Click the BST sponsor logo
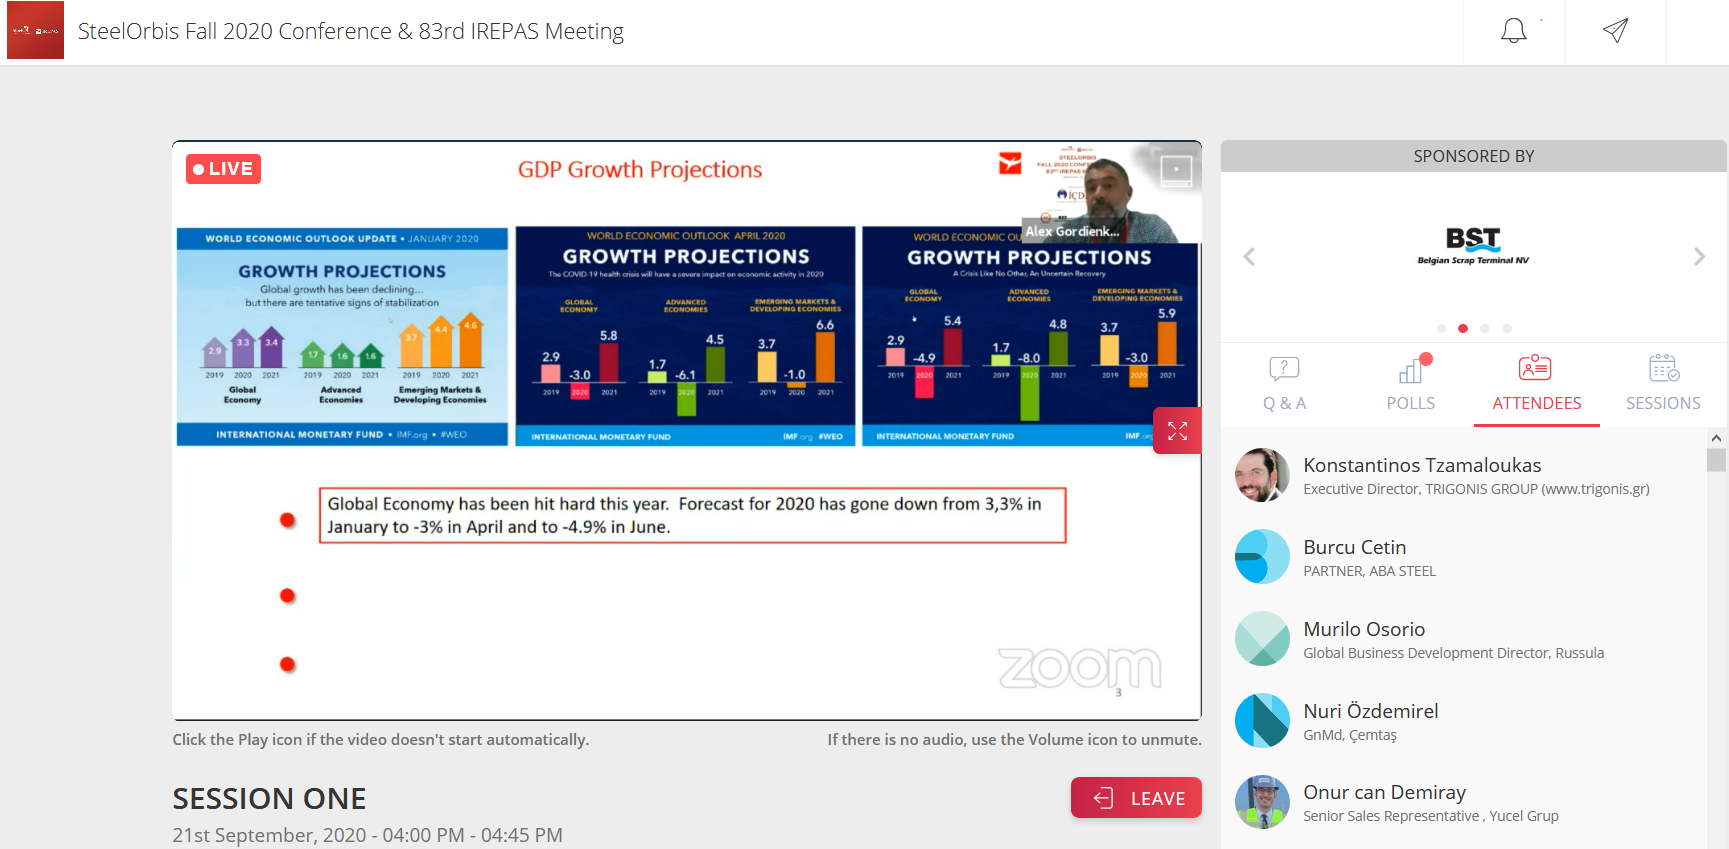 click(1473, 246)
